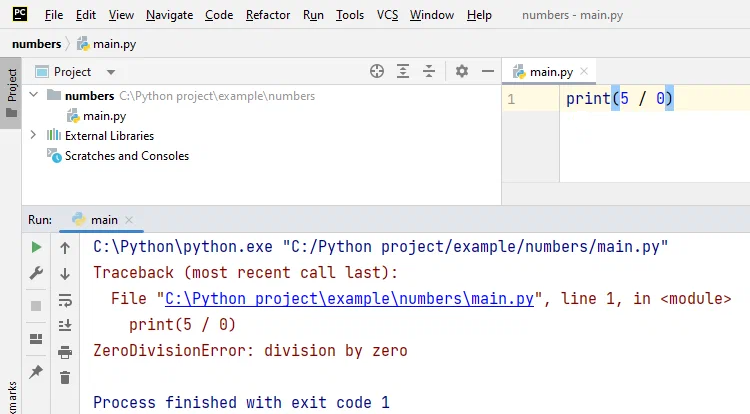The width and height of the screenshot is (750, 414).
Task: Switch to main.py editor tab
Action: pos(550,72)
